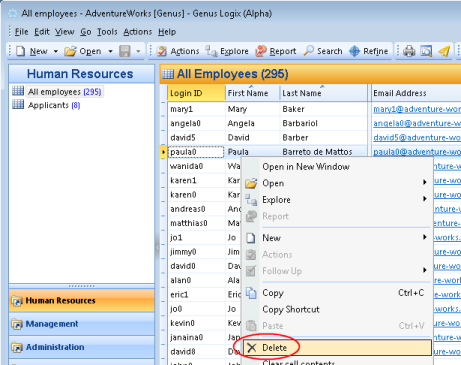Sort by Email Address column header

coord(416,93)
